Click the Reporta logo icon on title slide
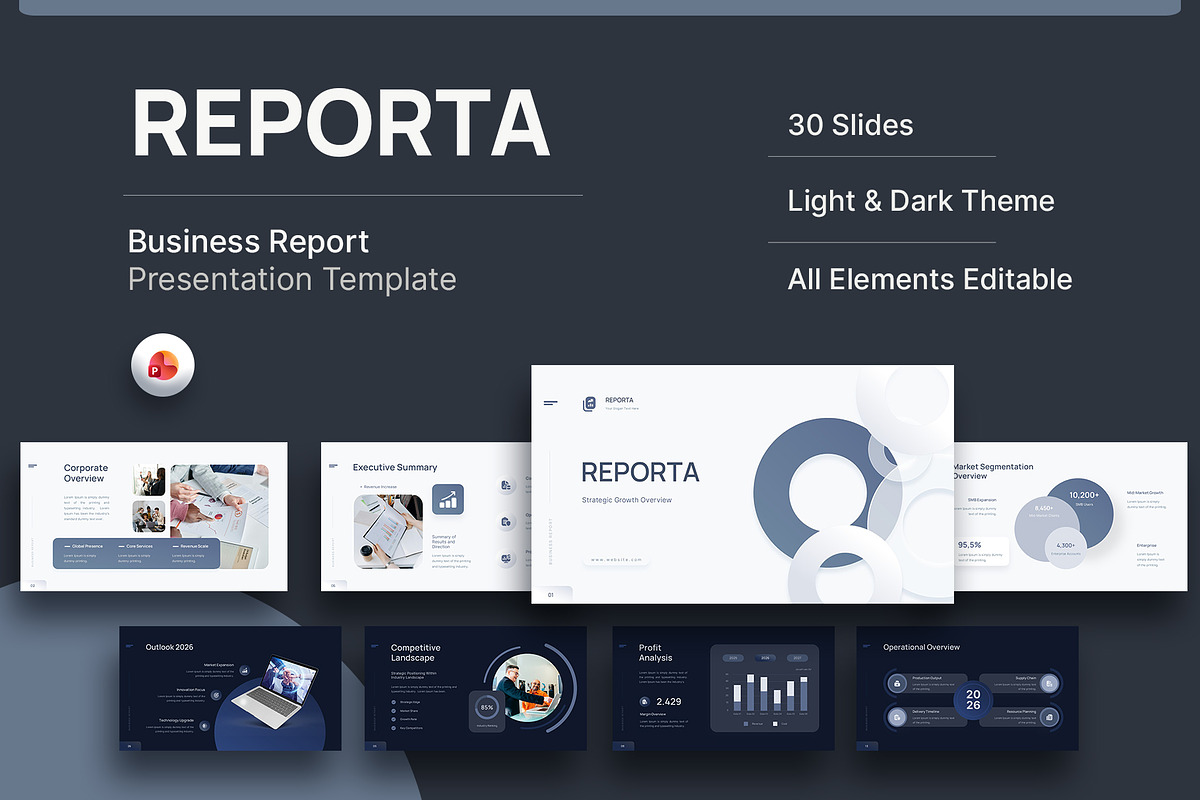This screenshot has height=800, width=1200. coord(590,404)
